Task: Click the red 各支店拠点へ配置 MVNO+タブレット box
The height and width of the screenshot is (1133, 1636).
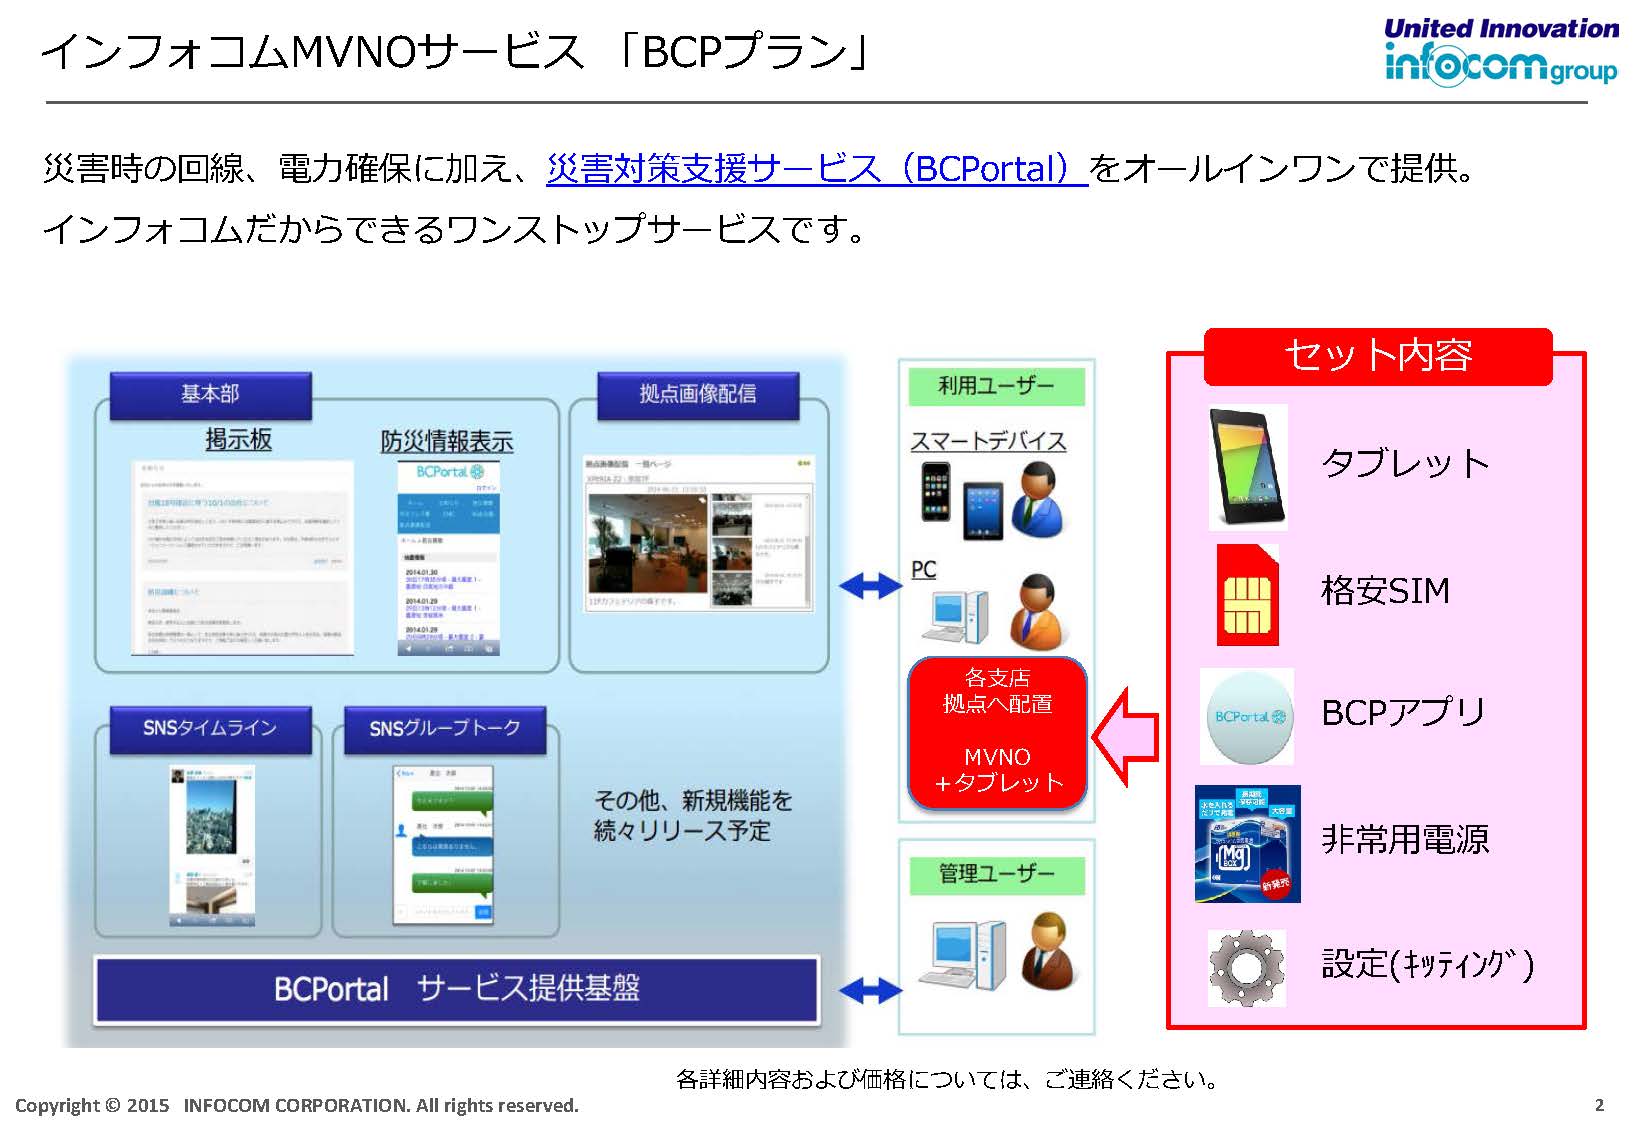Action: [x=997, y=732]
